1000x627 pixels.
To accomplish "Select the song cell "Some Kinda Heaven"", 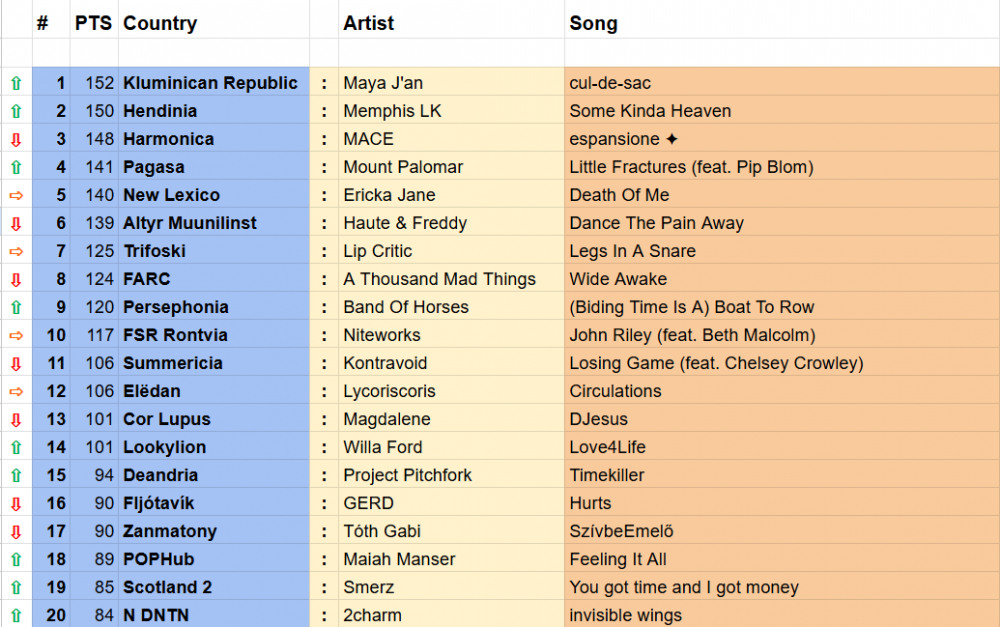I will pos(650,111).
